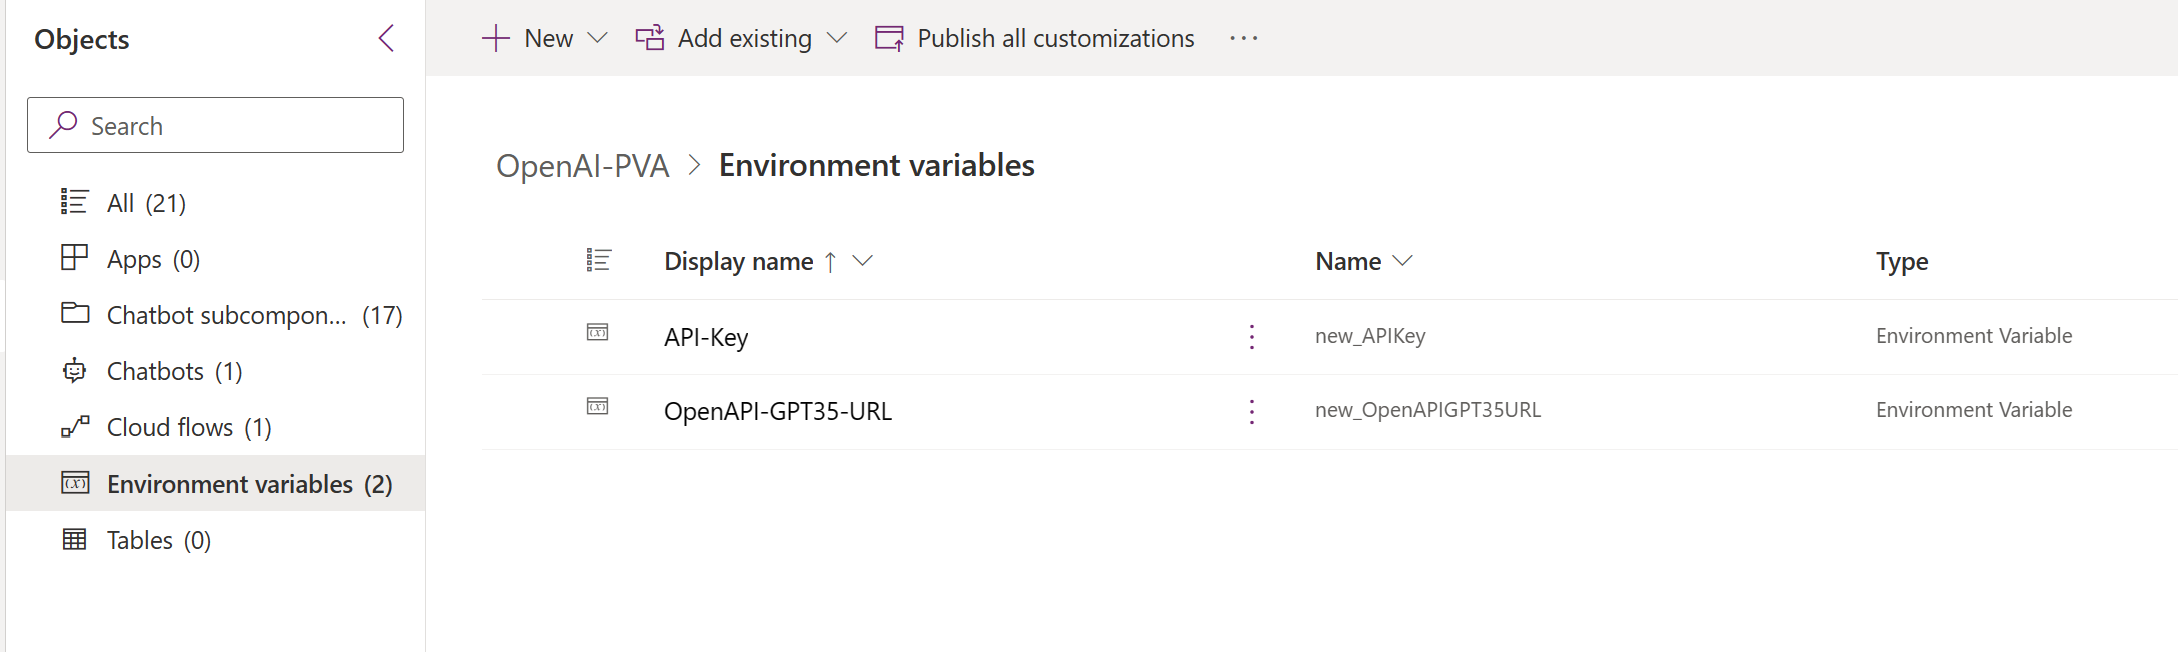Select All (21) objects in the sidebar
2178x652 pixels.
(x=146, y=203)
